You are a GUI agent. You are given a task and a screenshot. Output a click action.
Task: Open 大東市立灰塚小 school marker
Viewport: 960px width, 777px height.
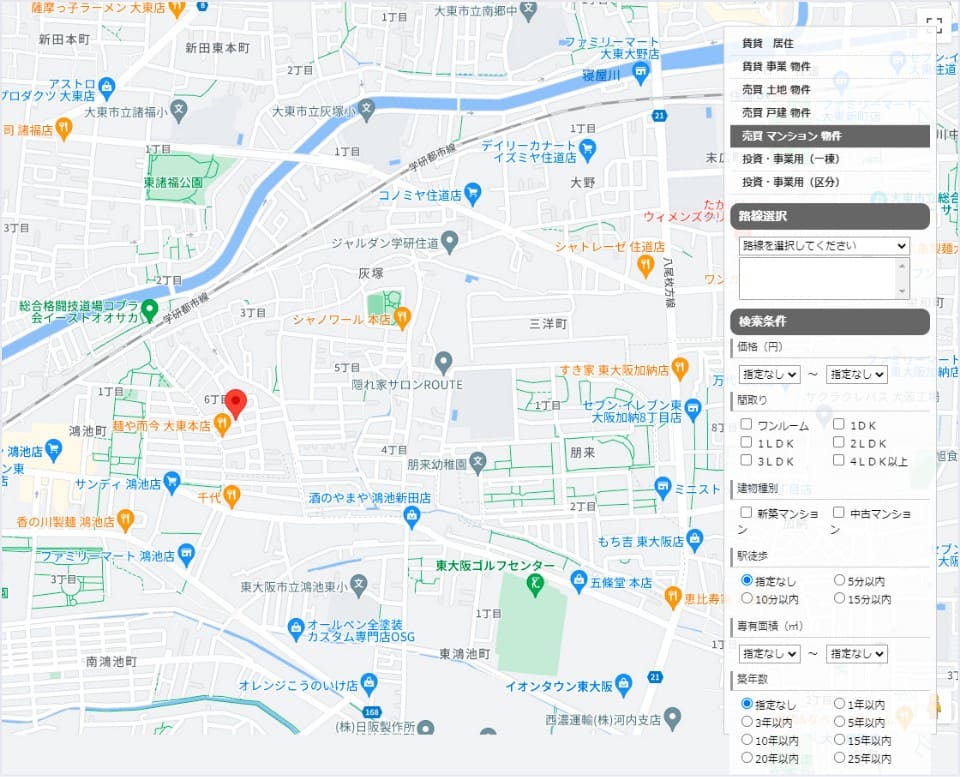click(366, 110)
